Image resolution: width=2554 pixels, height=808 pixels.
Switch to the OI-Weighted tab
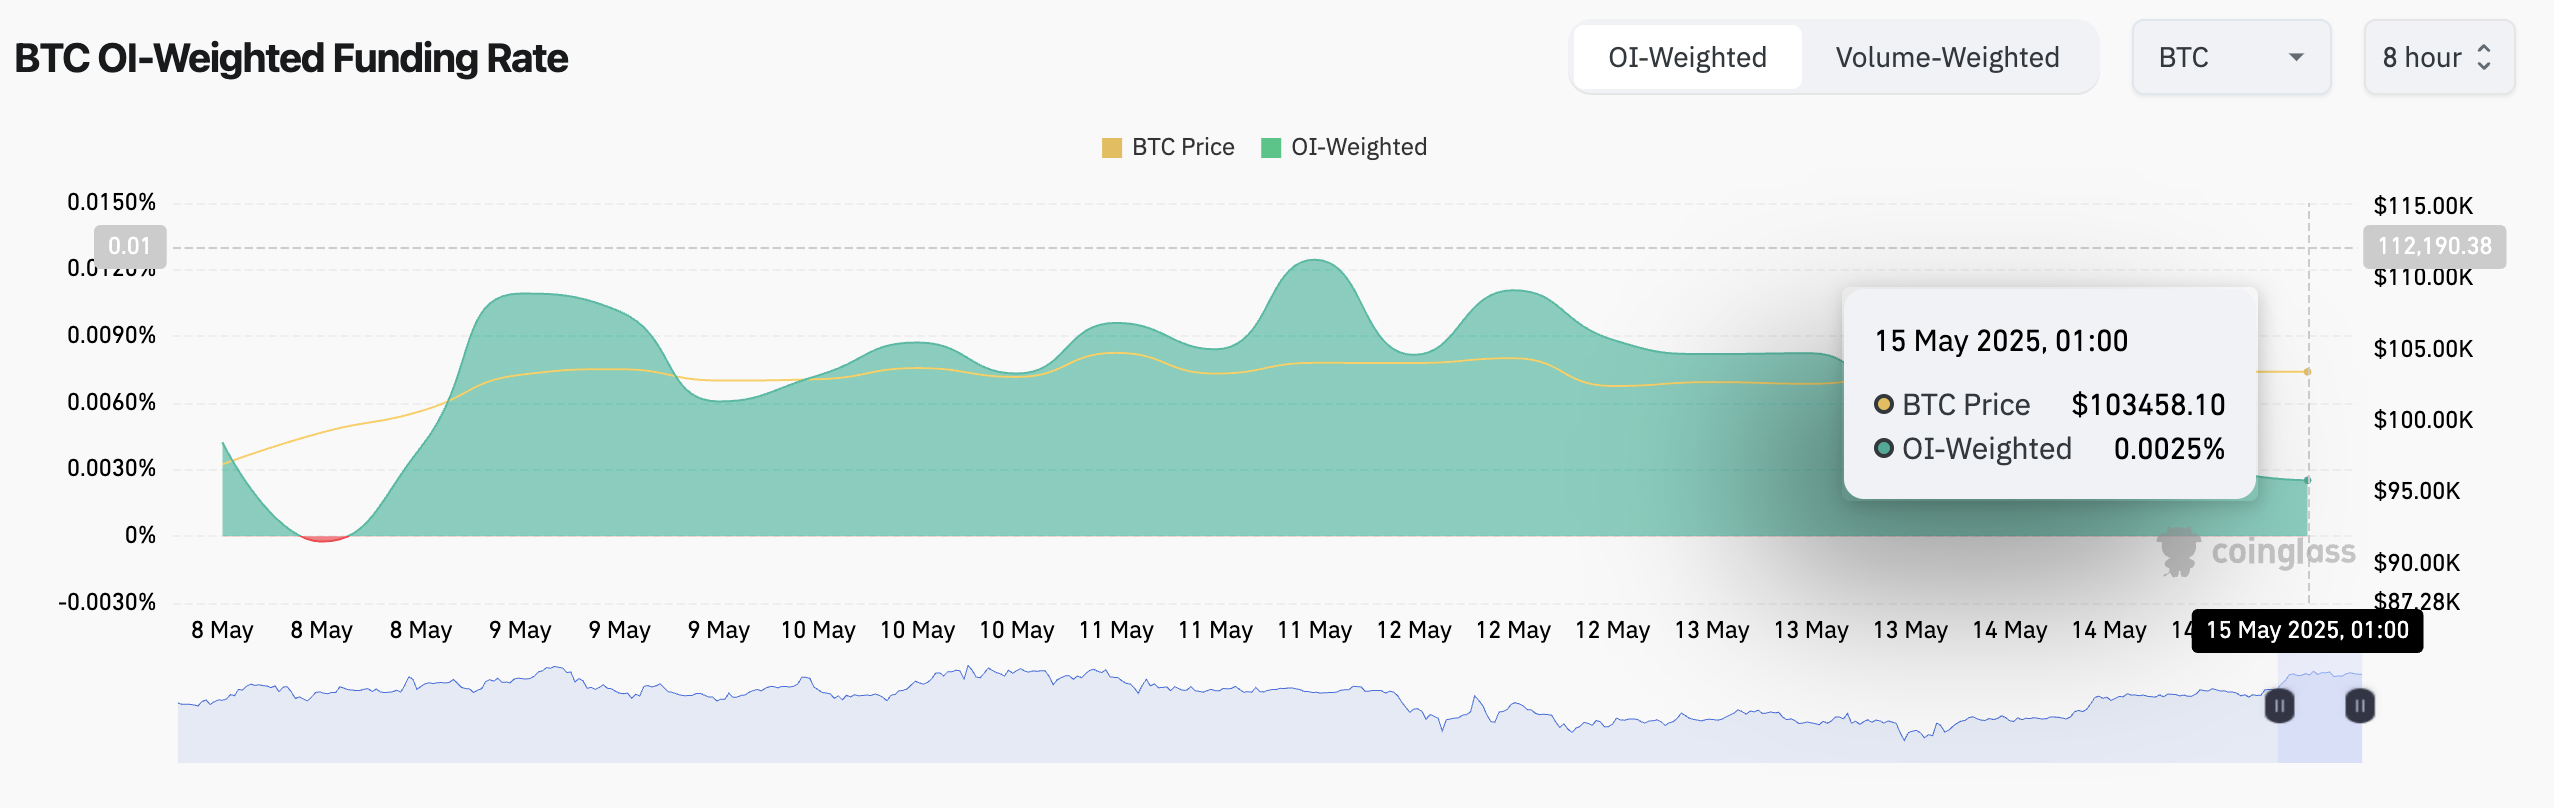(x=1687, y=58)
